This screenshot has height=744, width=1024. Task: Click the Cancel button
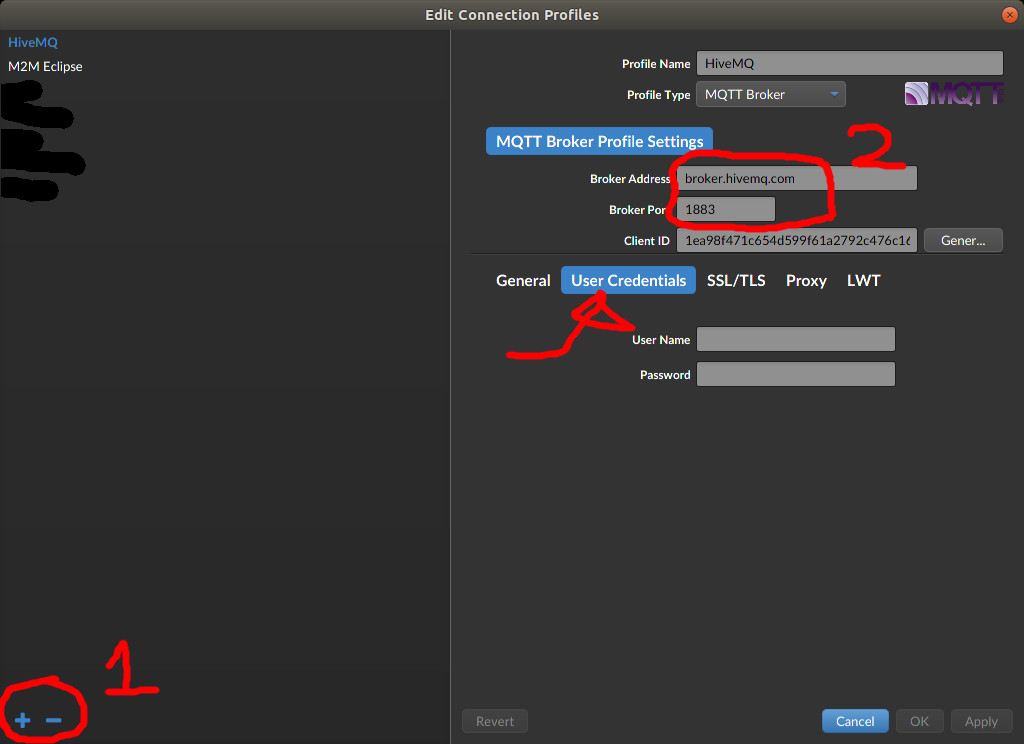(x=855, y=721)
